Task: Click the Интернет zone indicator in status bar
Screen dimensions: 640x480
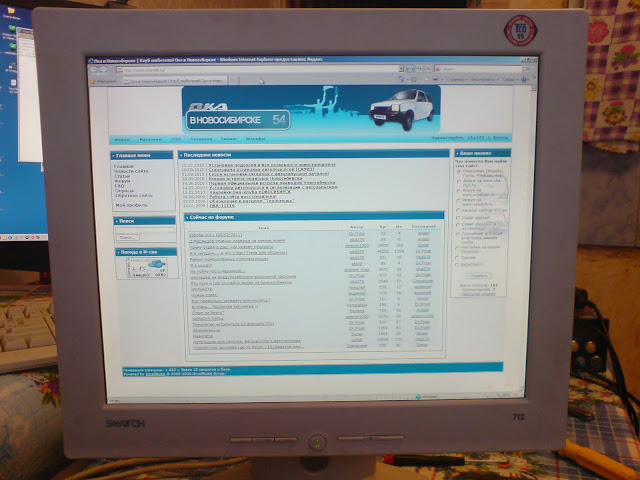Action: 428,397
